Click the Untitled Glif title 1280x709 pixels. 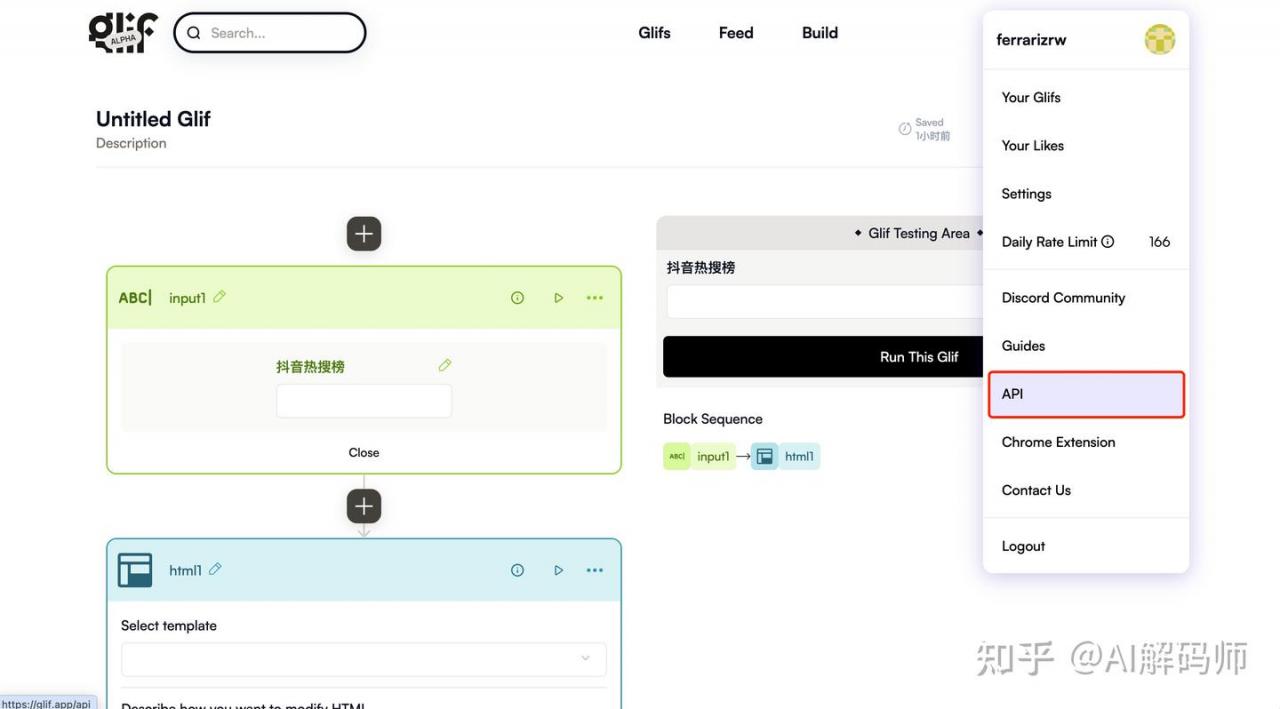pos(153,119)
